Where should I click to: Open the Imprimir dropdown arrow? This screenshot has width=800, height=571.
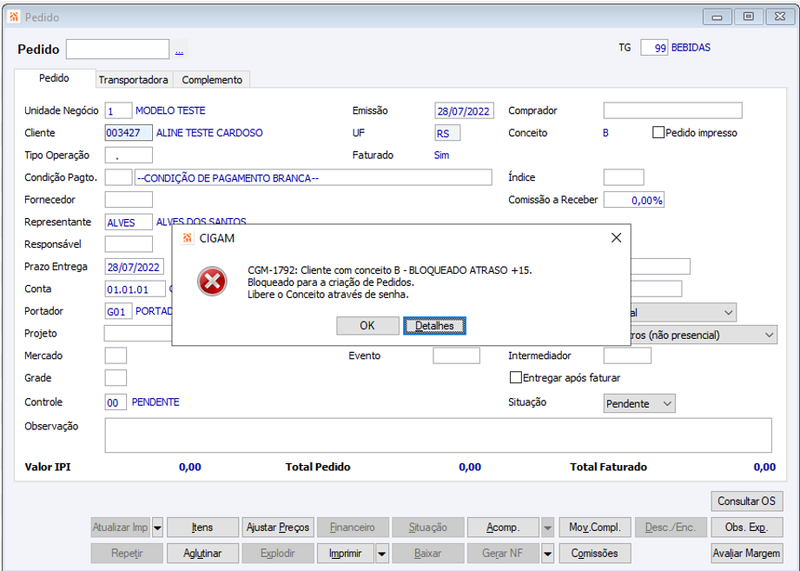[x=382, y=553]
